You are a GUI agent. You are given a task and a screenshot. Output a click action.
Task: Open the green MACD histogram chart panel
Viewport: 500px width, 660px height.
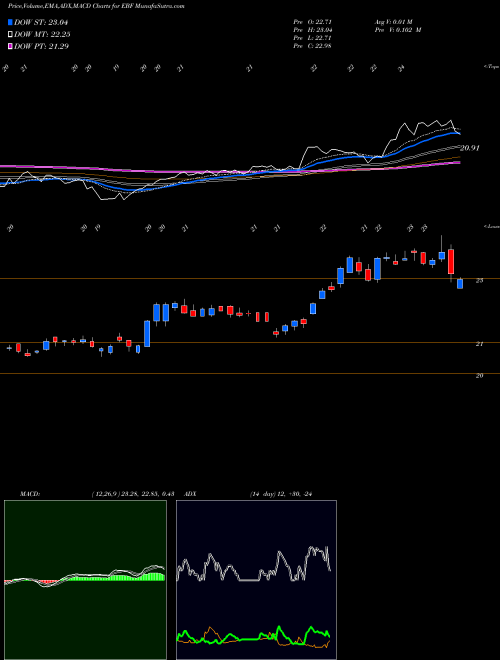pyautogui.click(x=85, y=580)
